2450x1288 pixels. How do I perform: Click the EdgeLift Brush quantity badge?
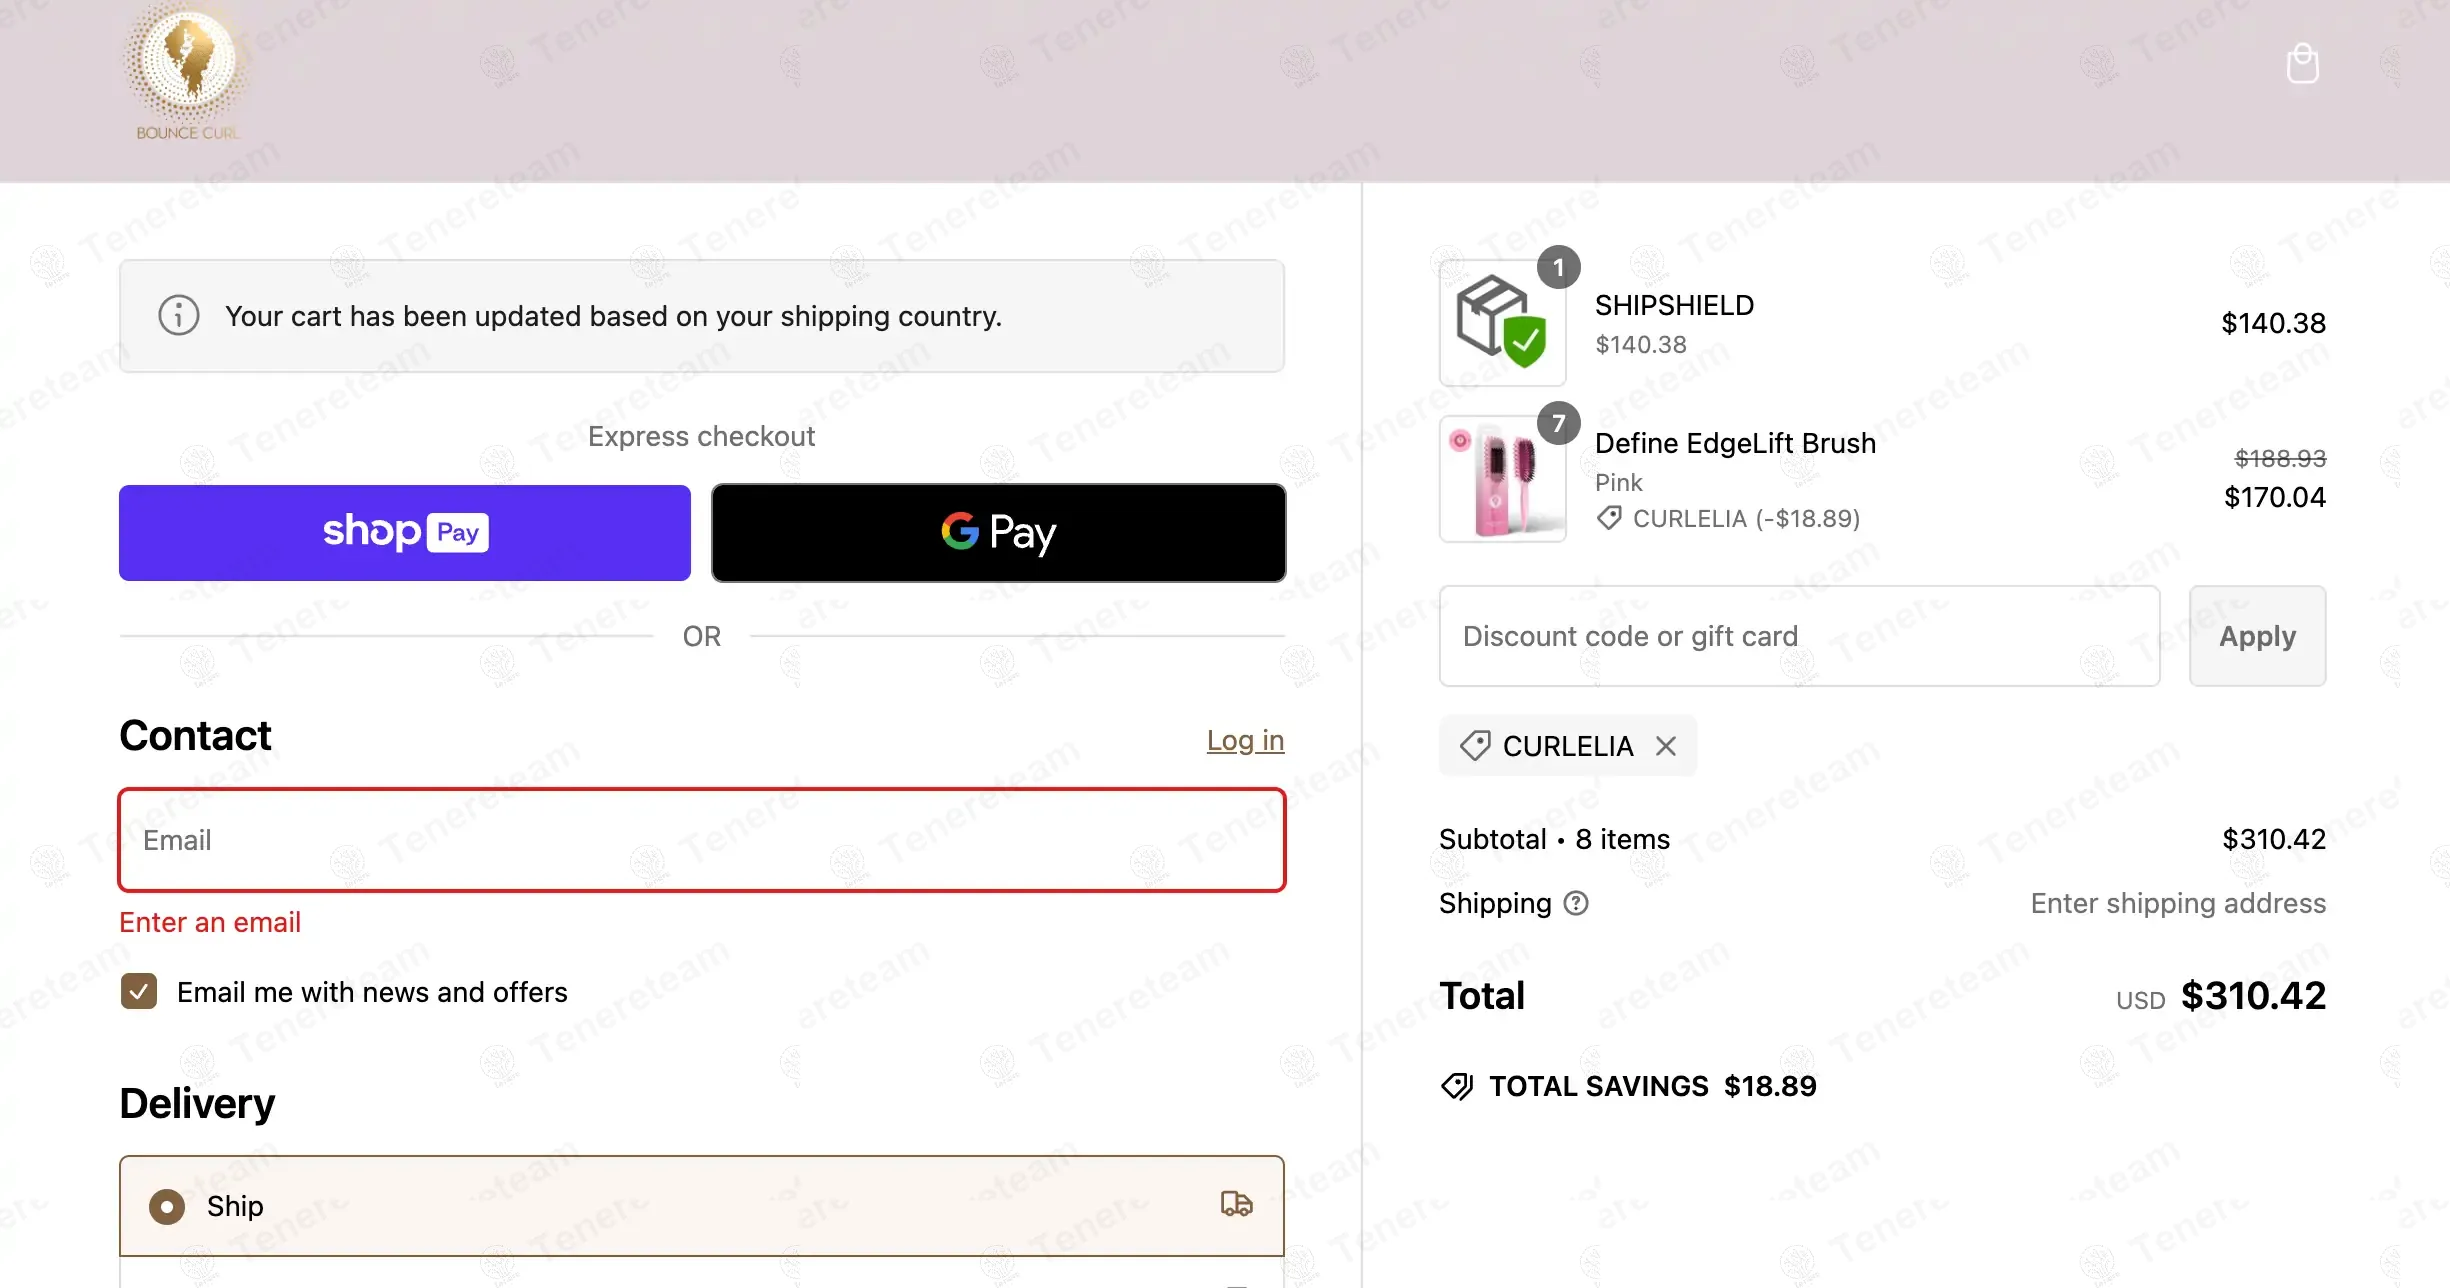pyautogui.click(x=1558, y=424)
